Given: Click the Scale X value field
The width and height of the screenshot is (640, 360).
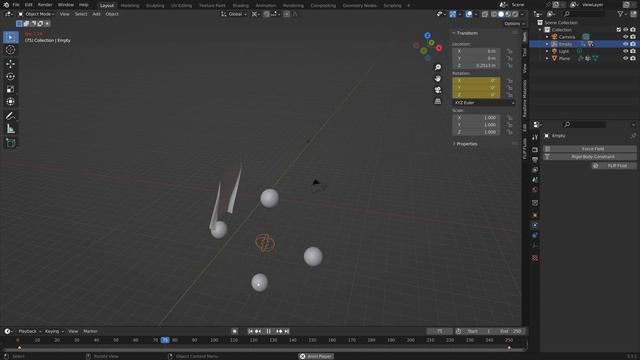Looking at the screenshot, I should point(476,118).
